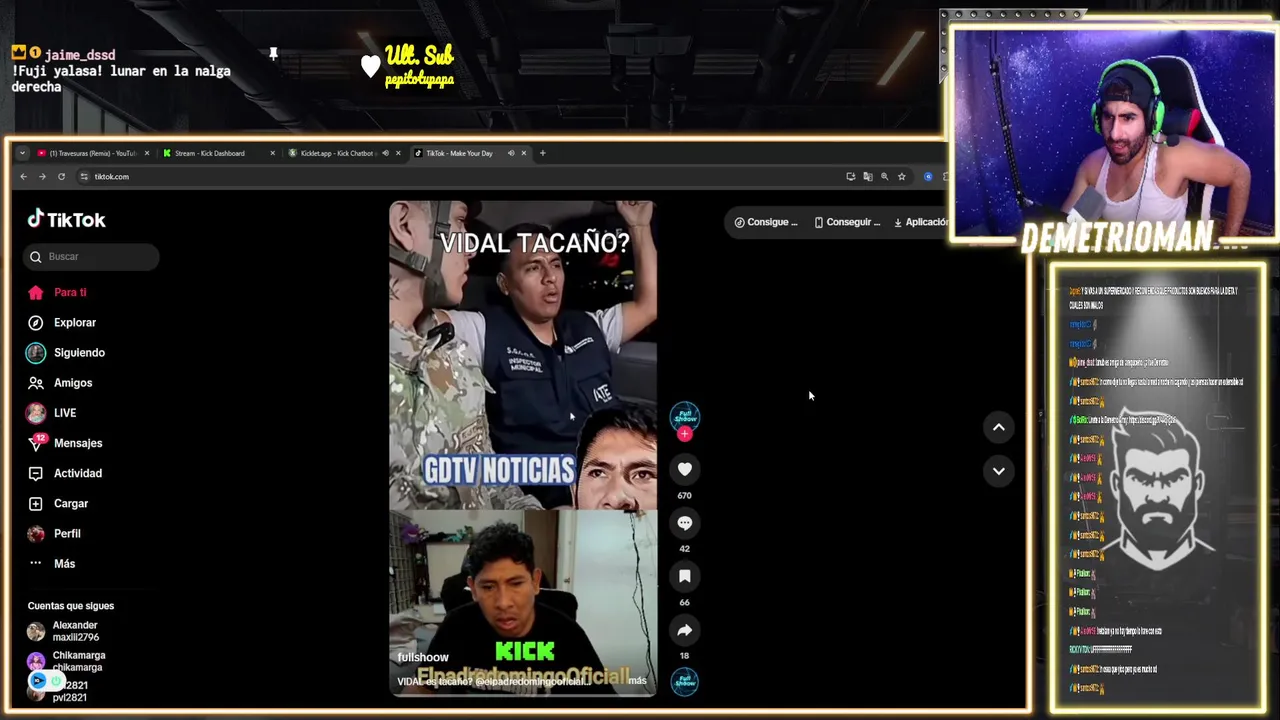Open the LIVE sidebar entry
Screen dimensions: 1280x720
tap(52, 413)
